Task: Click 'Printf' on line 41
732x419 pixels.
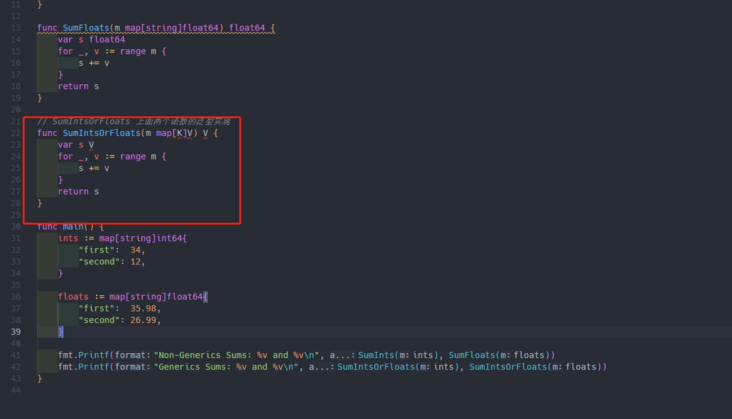Action: click(x=94, y=355)
